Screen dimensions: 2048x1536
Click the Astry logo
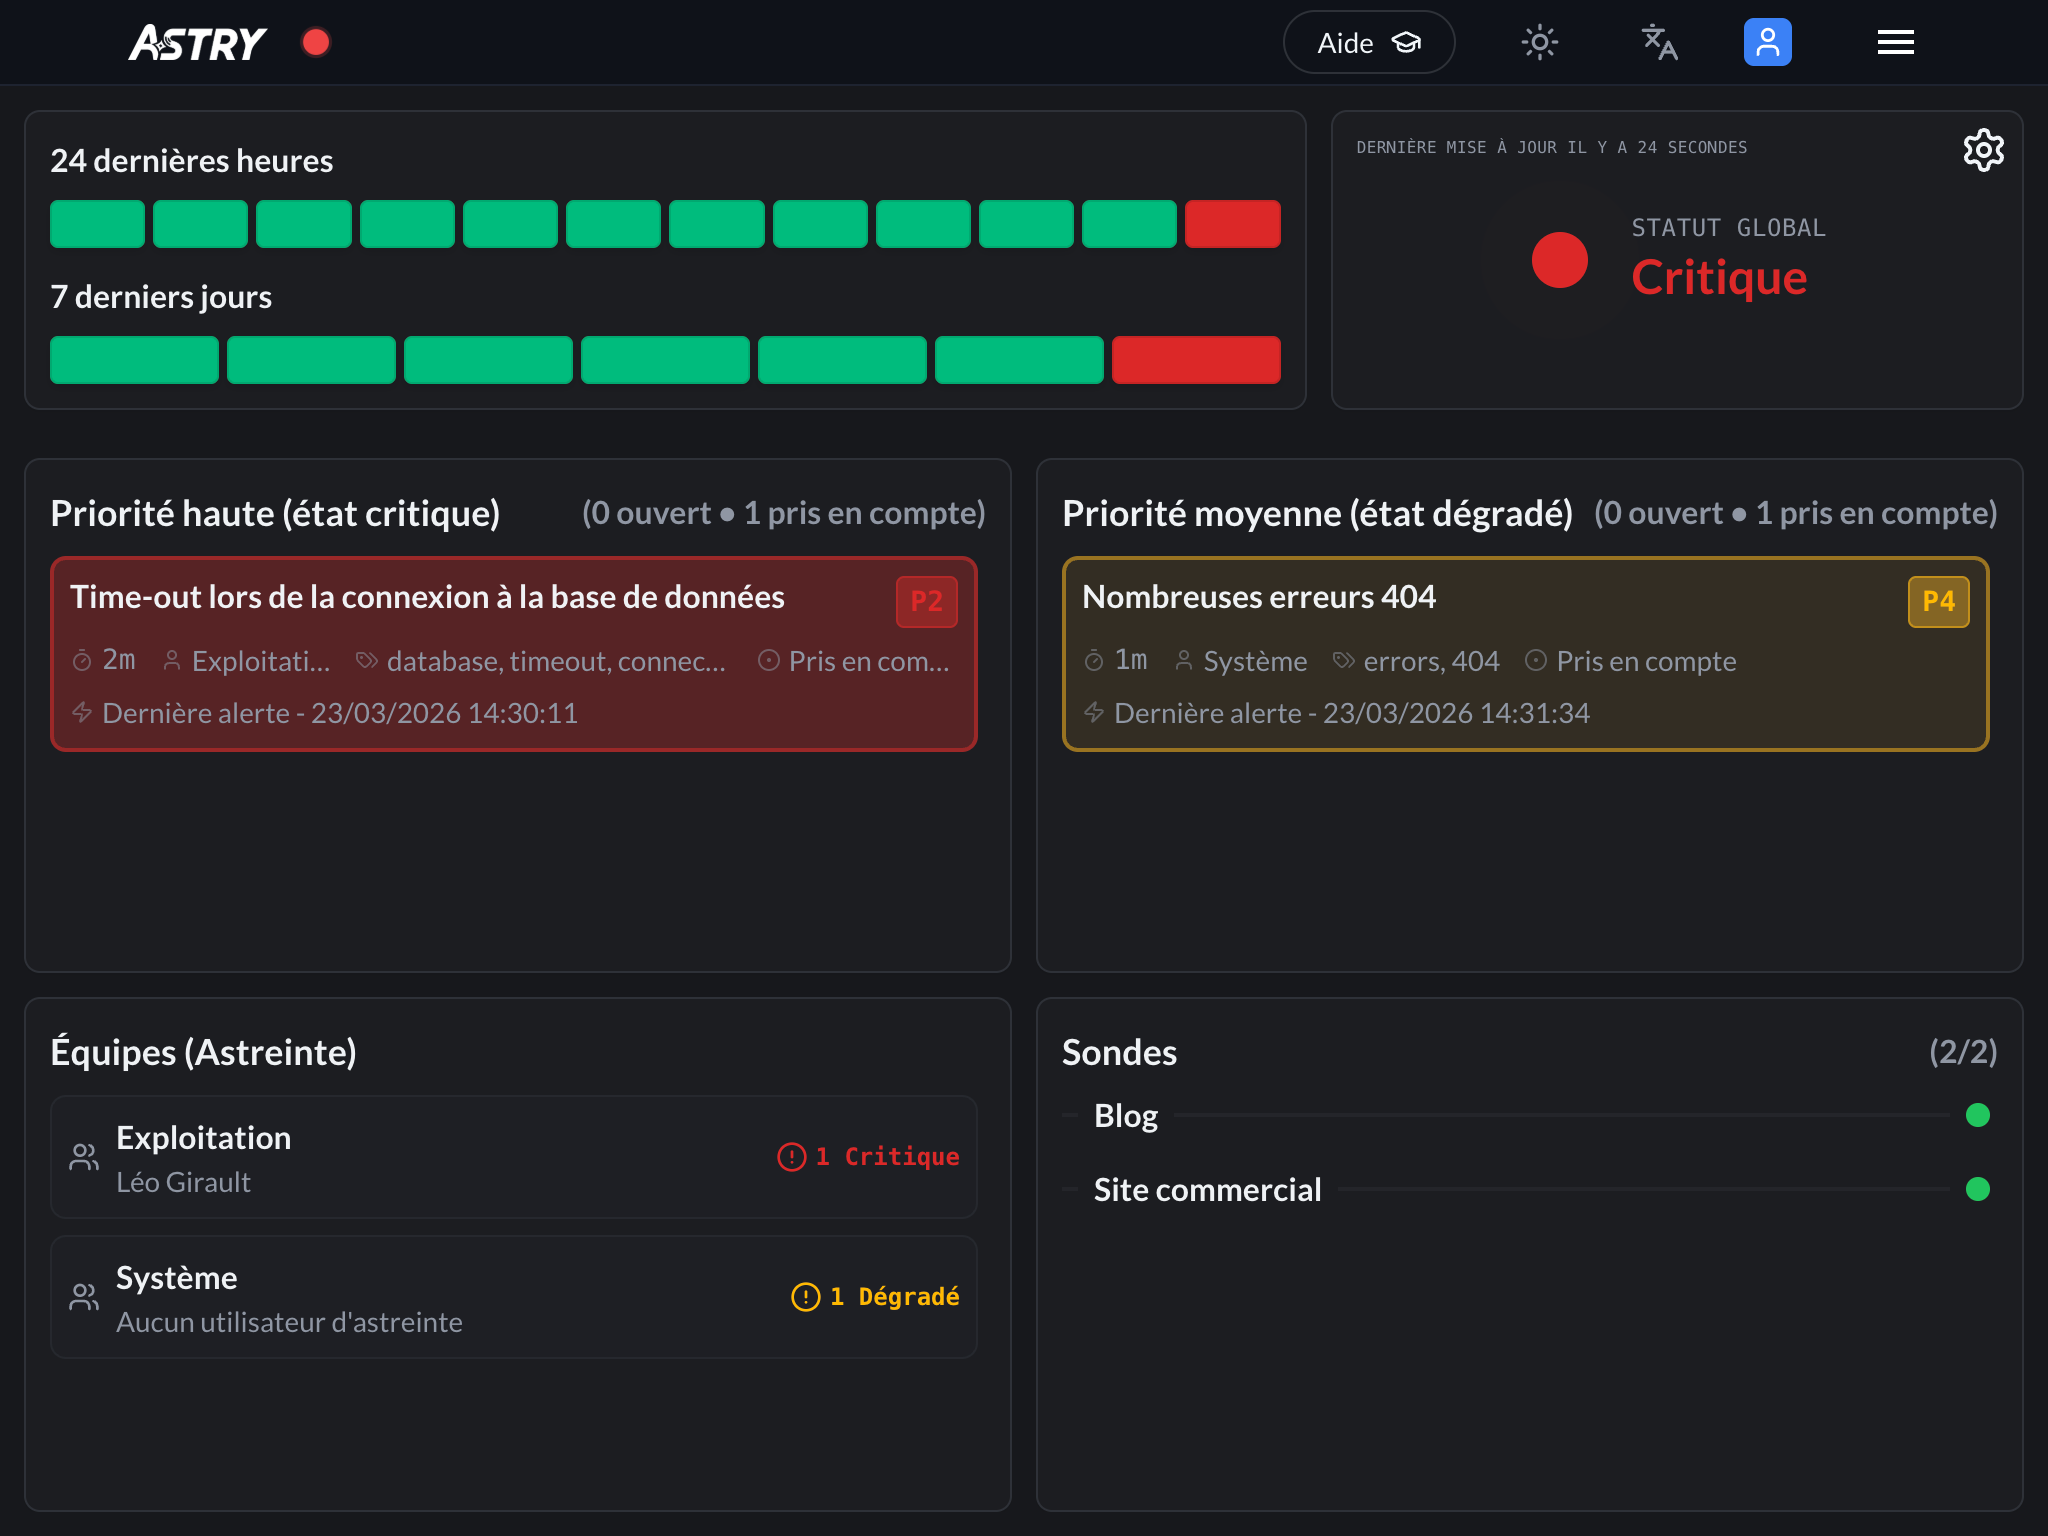pyautogui.click(x=197, y=43)
